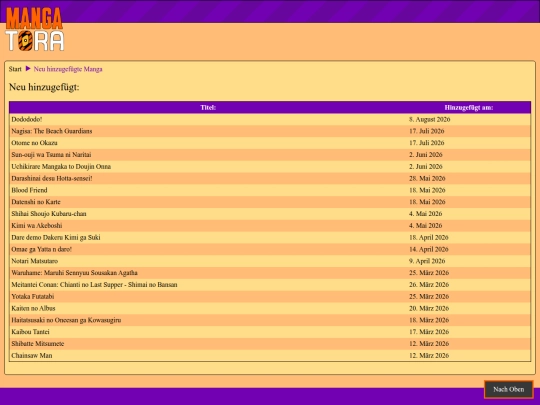Viewport: 540px width, 405px height.
Task: Click the date 14. April 2026
Action: (x=429, y=249)
